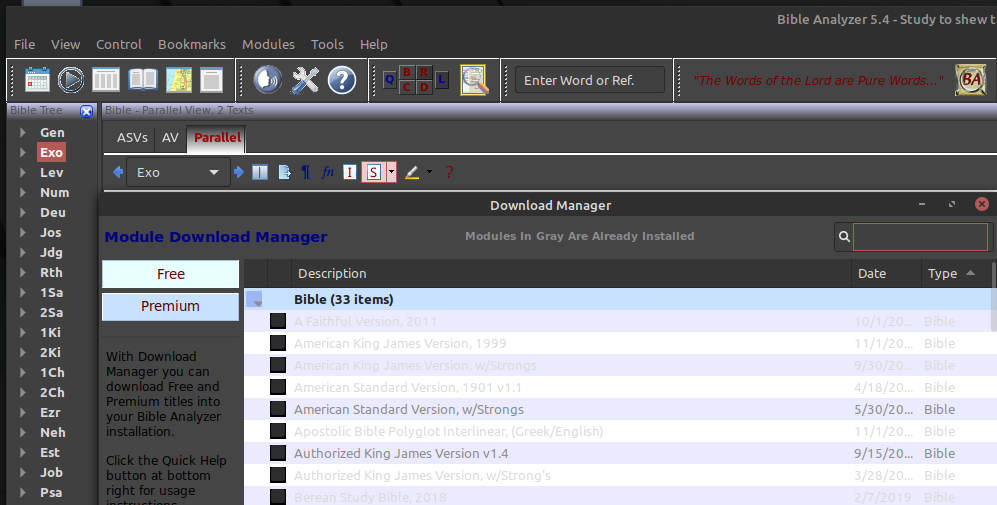Switch to the ASVs tab
Screen dimensions: 997x505
(132, 137)
